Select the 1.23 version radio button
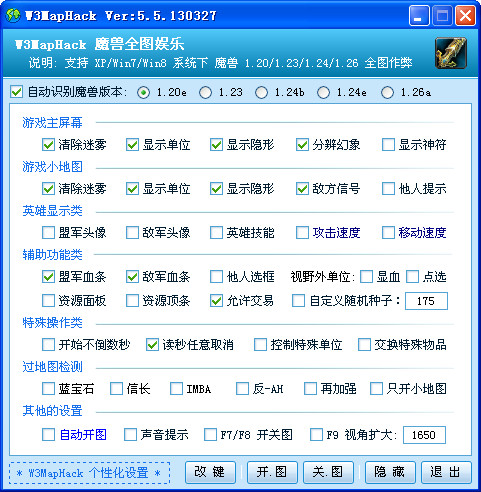 pyautogui.click(x=205, y=92)
